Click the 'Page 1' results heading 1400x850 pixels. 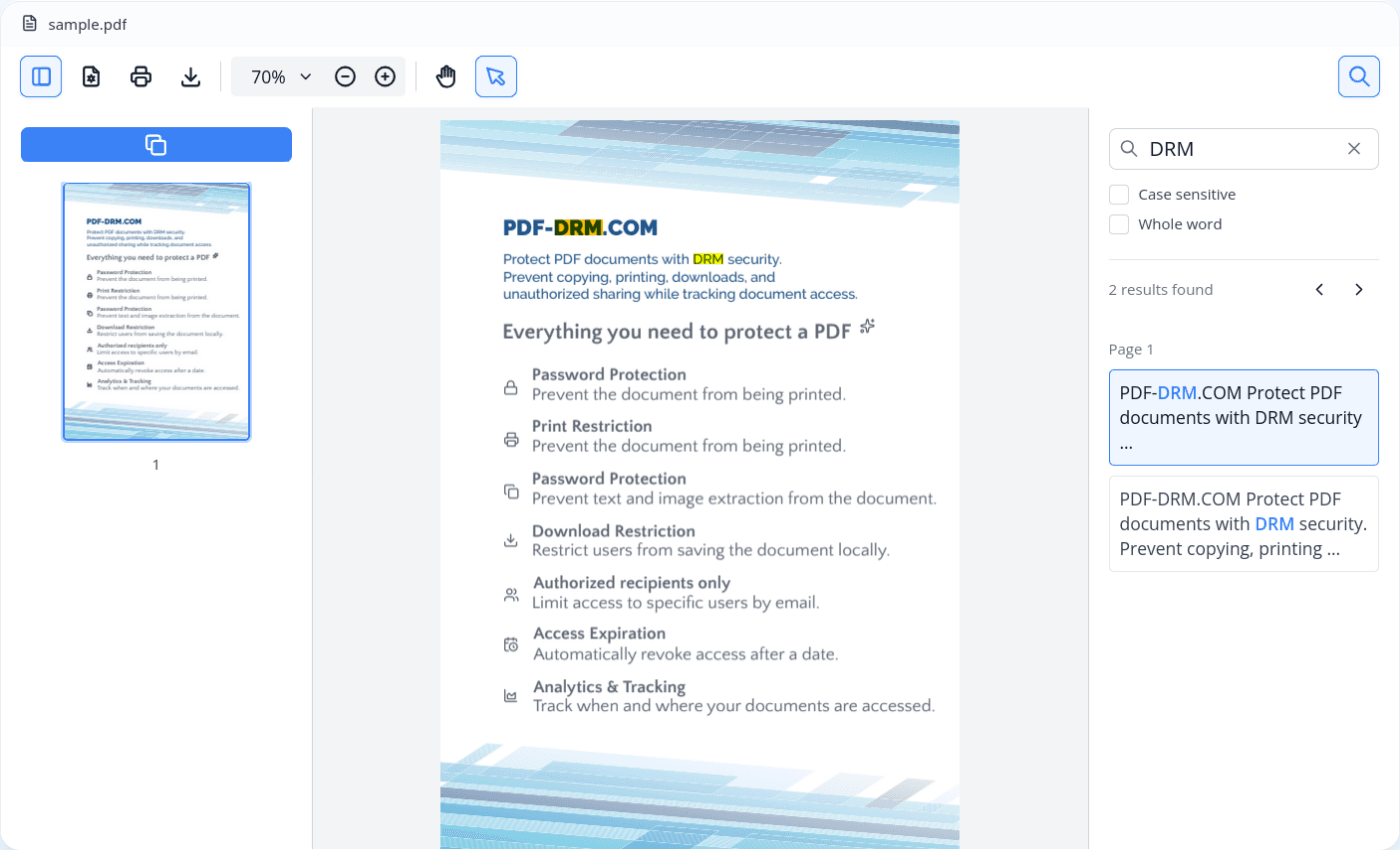1131,349
